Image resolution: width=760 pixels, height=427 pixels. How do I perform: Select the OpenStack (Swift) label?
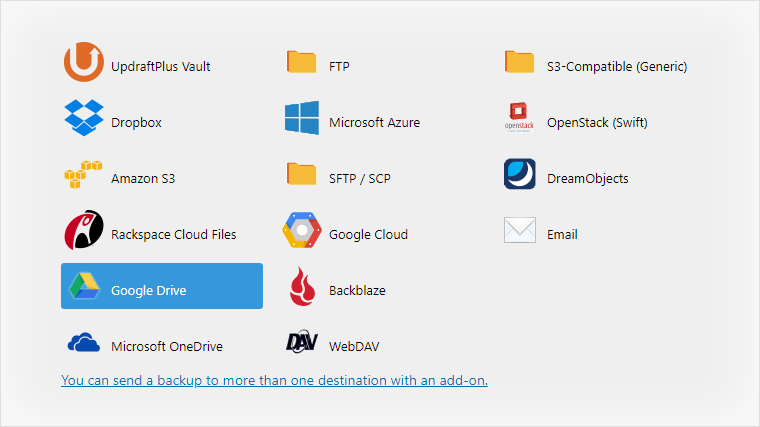[597, 123]
